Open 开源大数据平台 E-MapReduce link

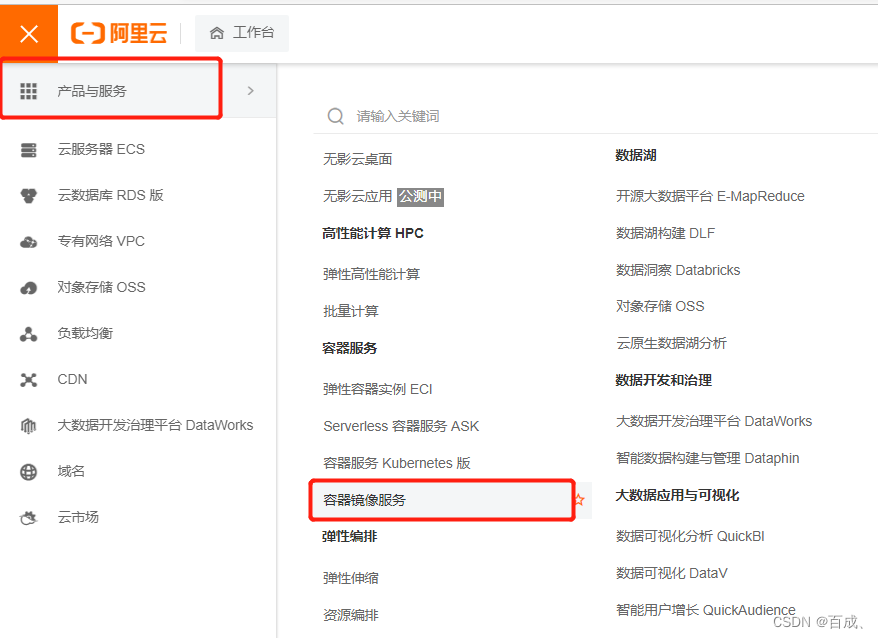[710, 196]
